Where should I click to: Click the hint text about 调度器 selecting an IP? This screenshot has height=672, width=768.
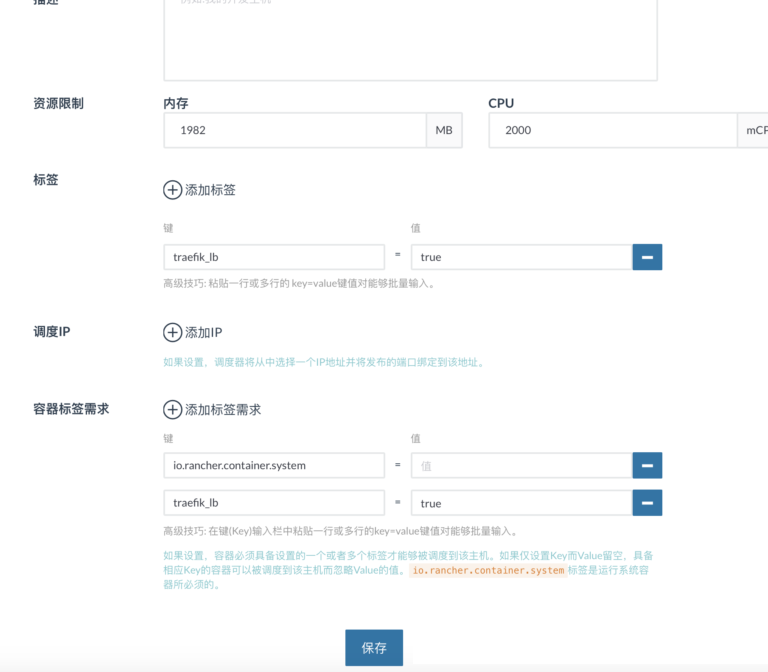click(x=324, y=362)
